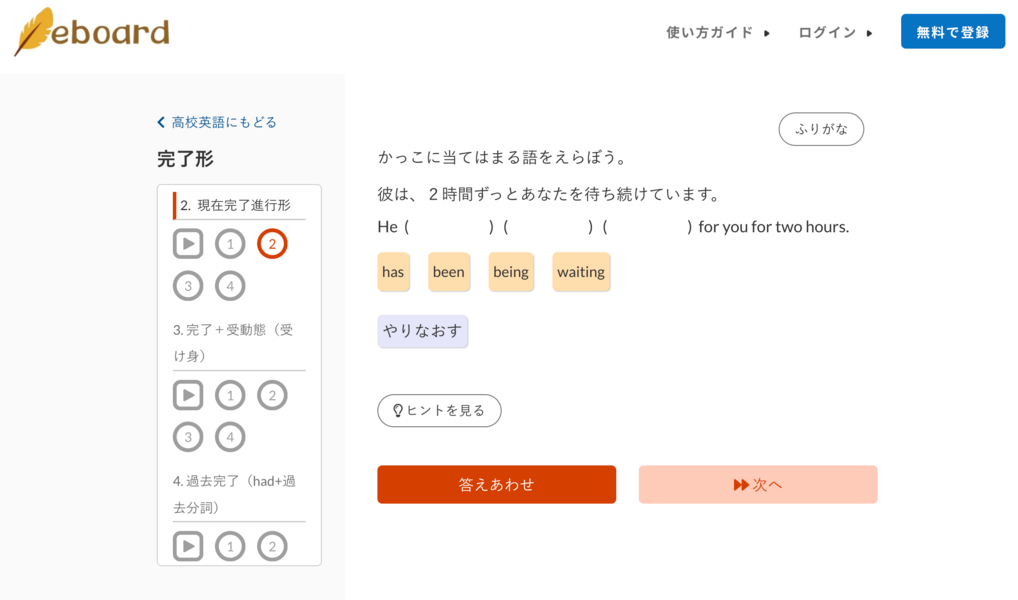Play the section 3 完了+受動態 video
The image size is (1018, 600).
click(x=188, y=395)
